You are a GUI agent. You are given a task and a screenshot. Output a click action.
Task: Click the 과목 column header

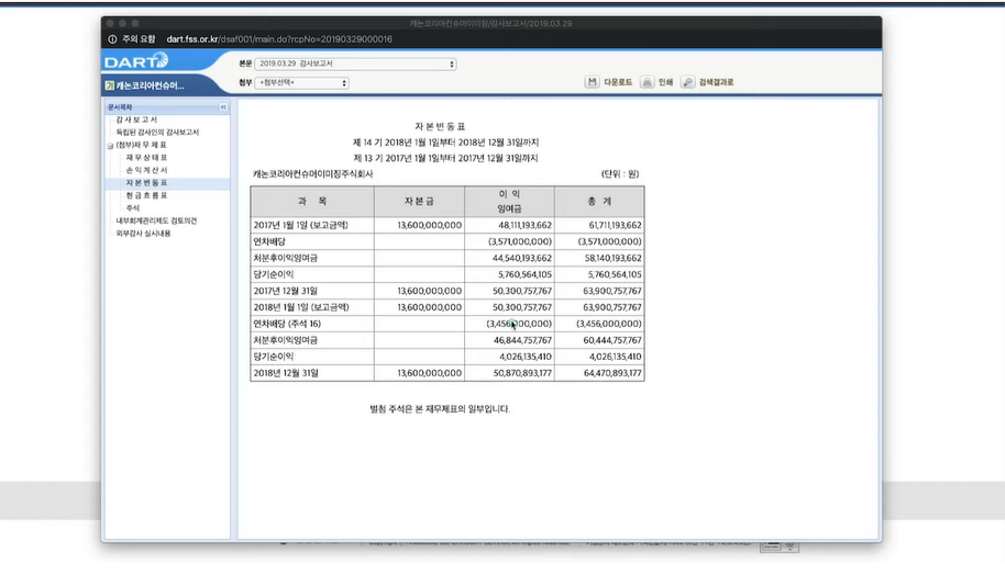pos(312,201)
